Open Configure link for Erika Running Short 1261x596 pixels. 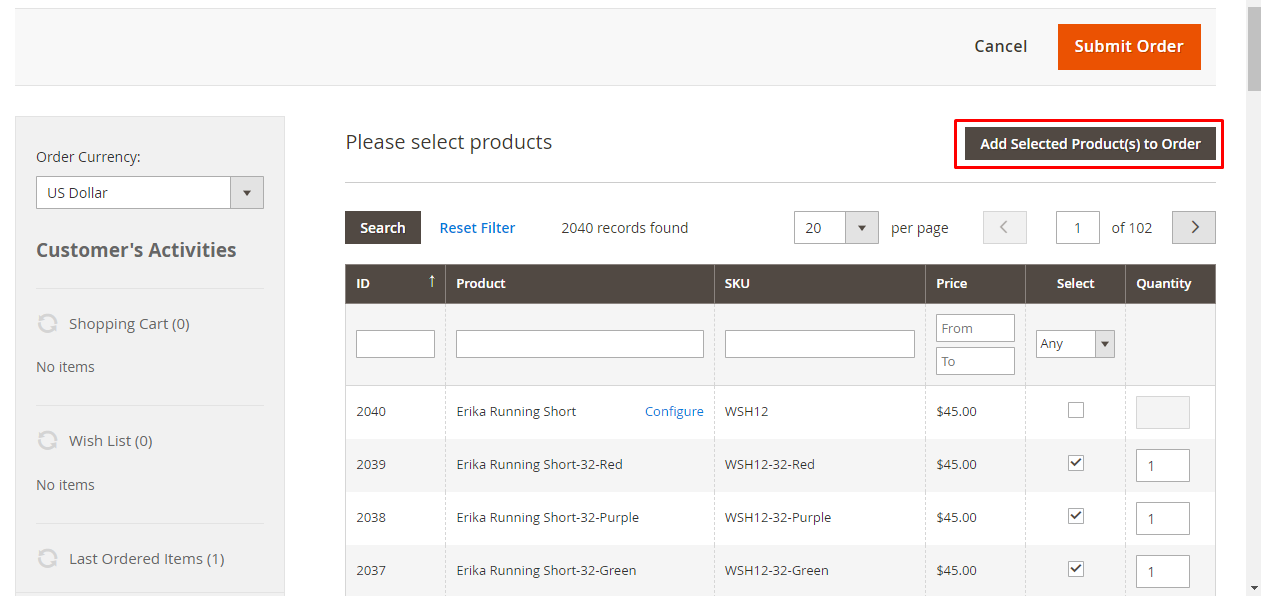click(674, 411)
